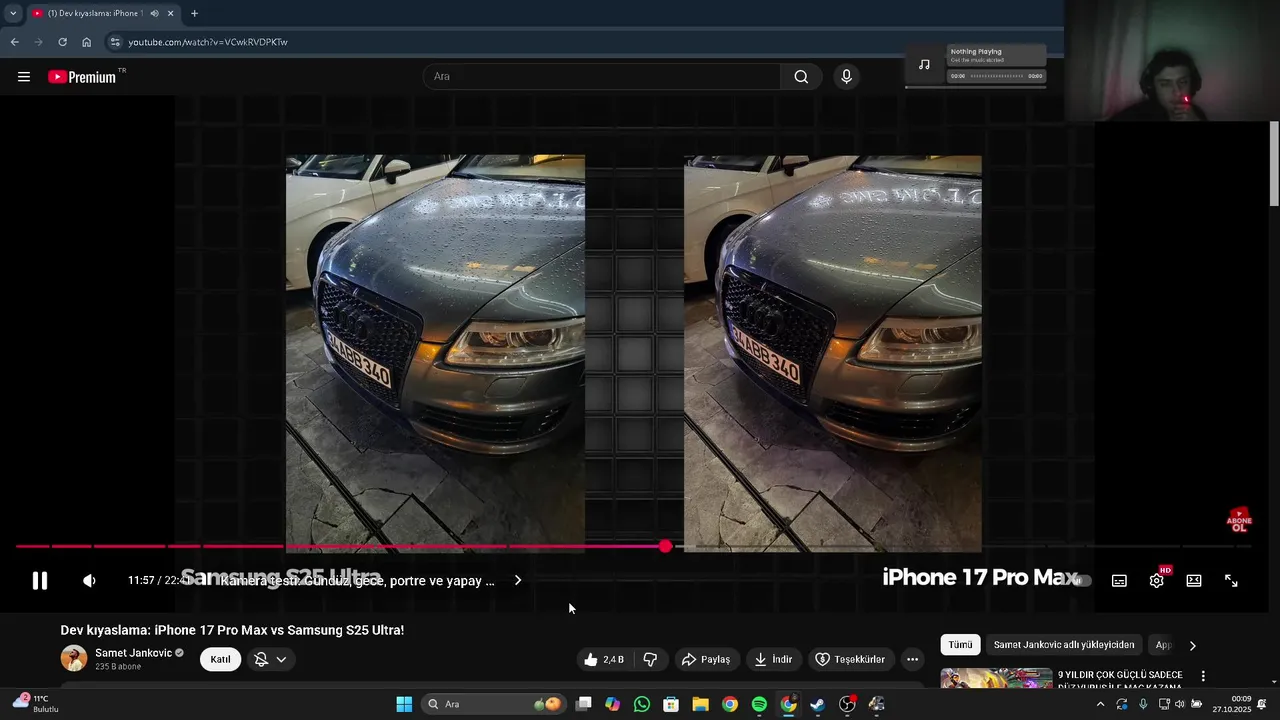Open the YouTube hamburger guide menu
This screenshot has height=720, width=1280.
click(x=24, y=77)
